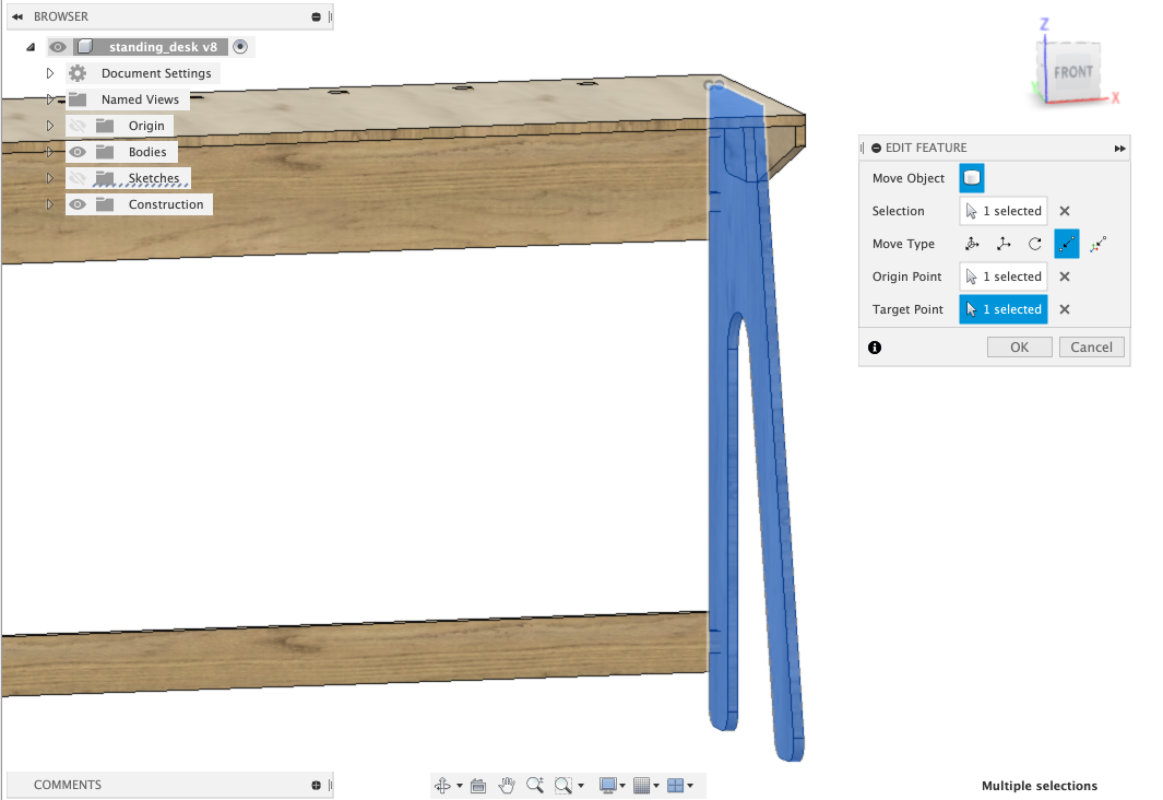1163x800 pixels.
Task: Cancel the Edit Feature dialog
Action: 1091,347
